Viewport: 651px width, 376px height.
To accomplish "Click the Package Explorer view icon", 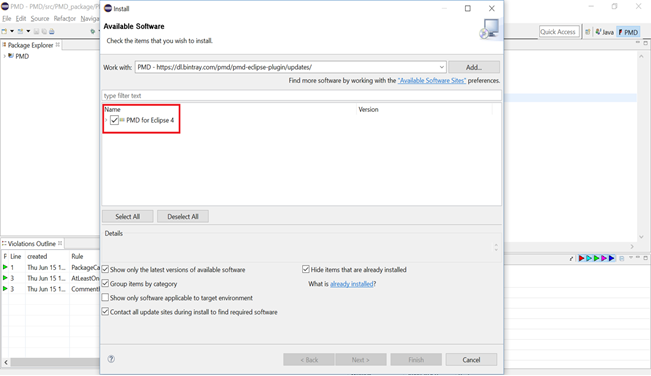I will pyautogui.click(x=4, y=45).
